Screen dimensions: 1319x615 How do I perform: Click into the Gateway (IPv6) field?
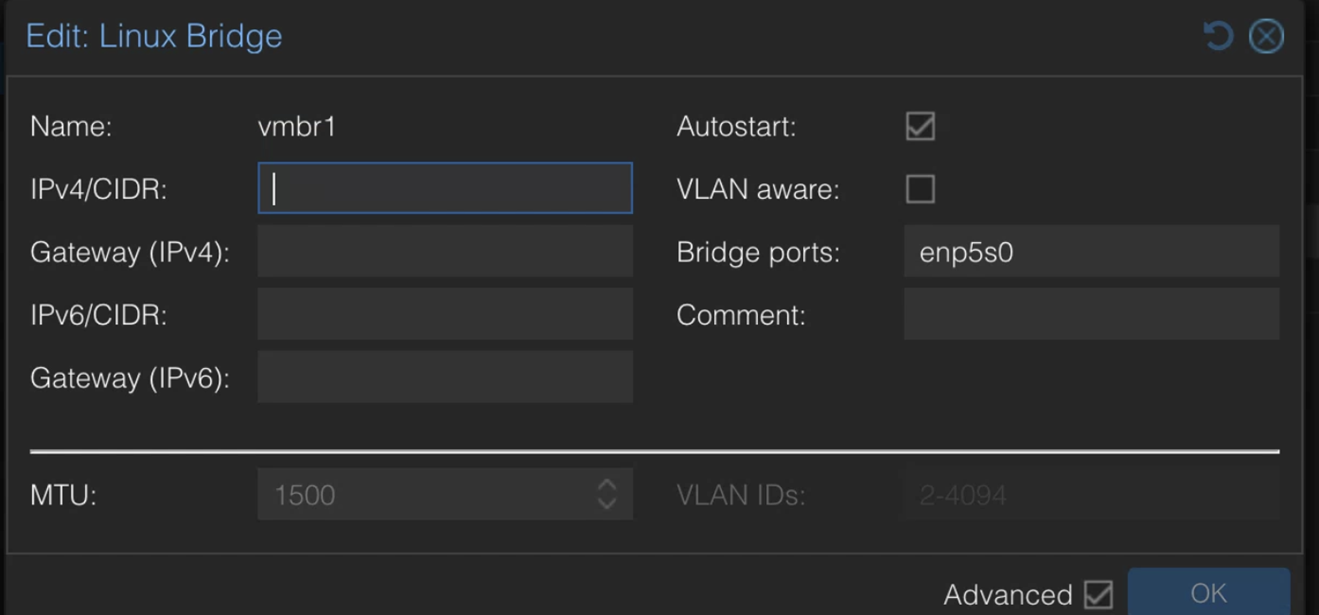click(445, 377)
